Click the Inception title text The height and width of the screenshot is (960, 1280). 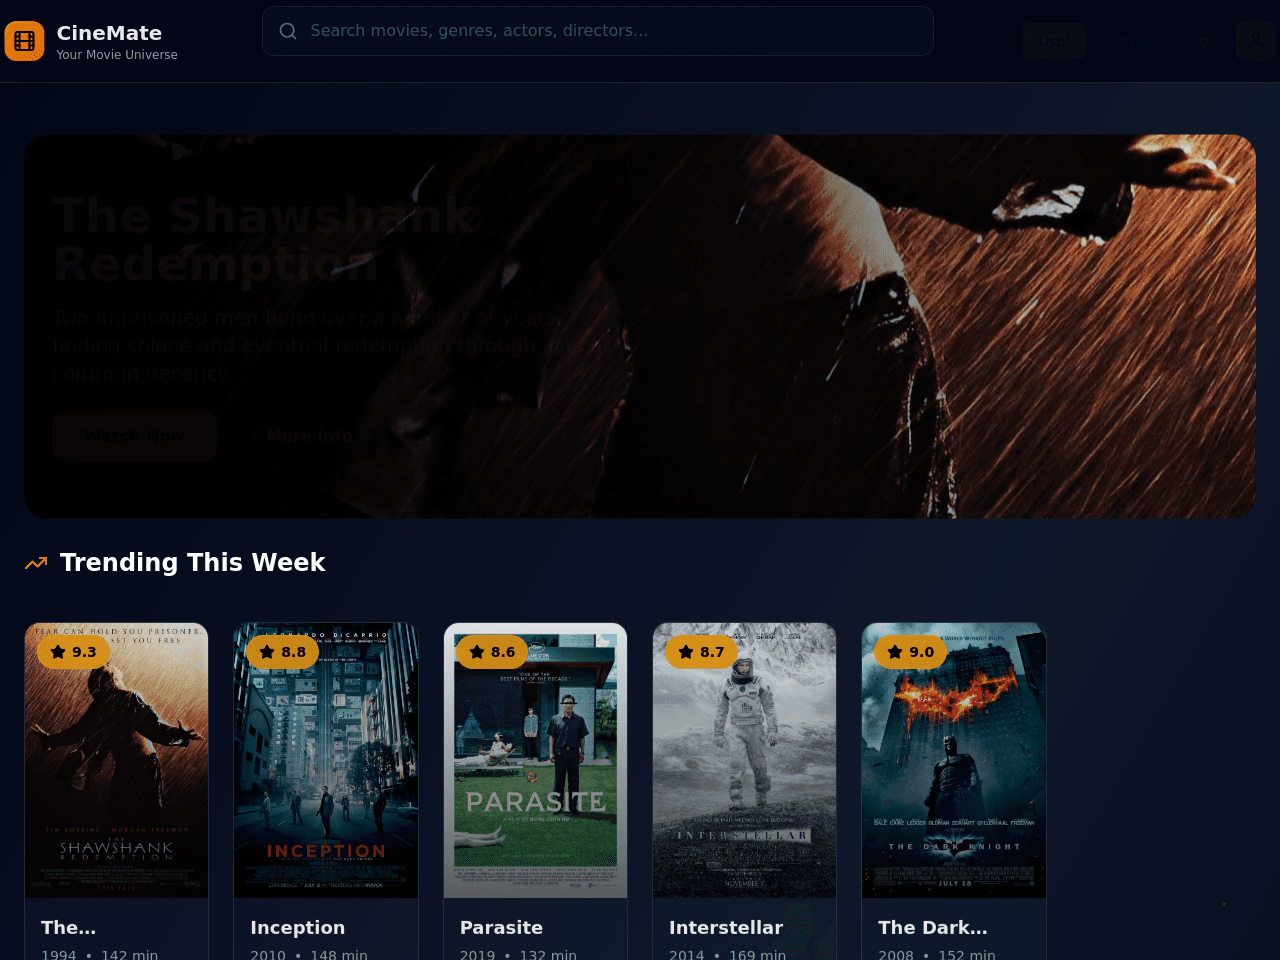click(298, 928)
